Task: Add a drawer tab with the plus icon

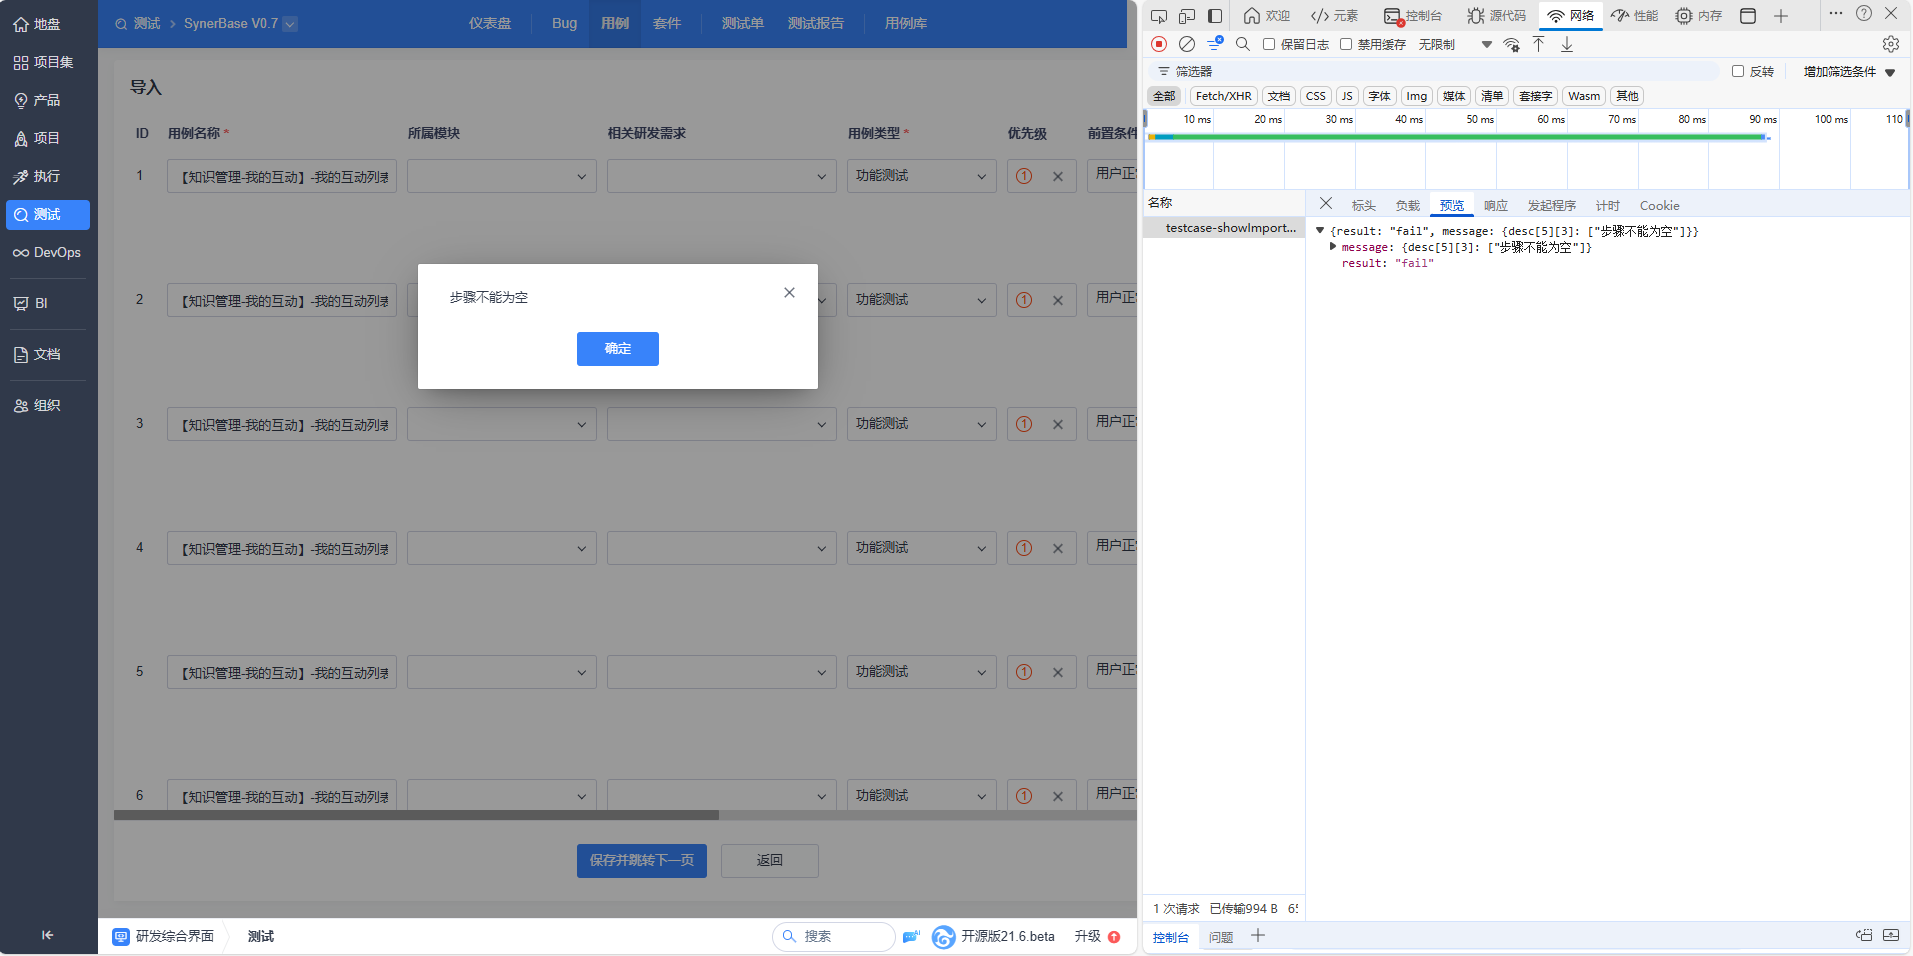Action: coord(1258,936)
